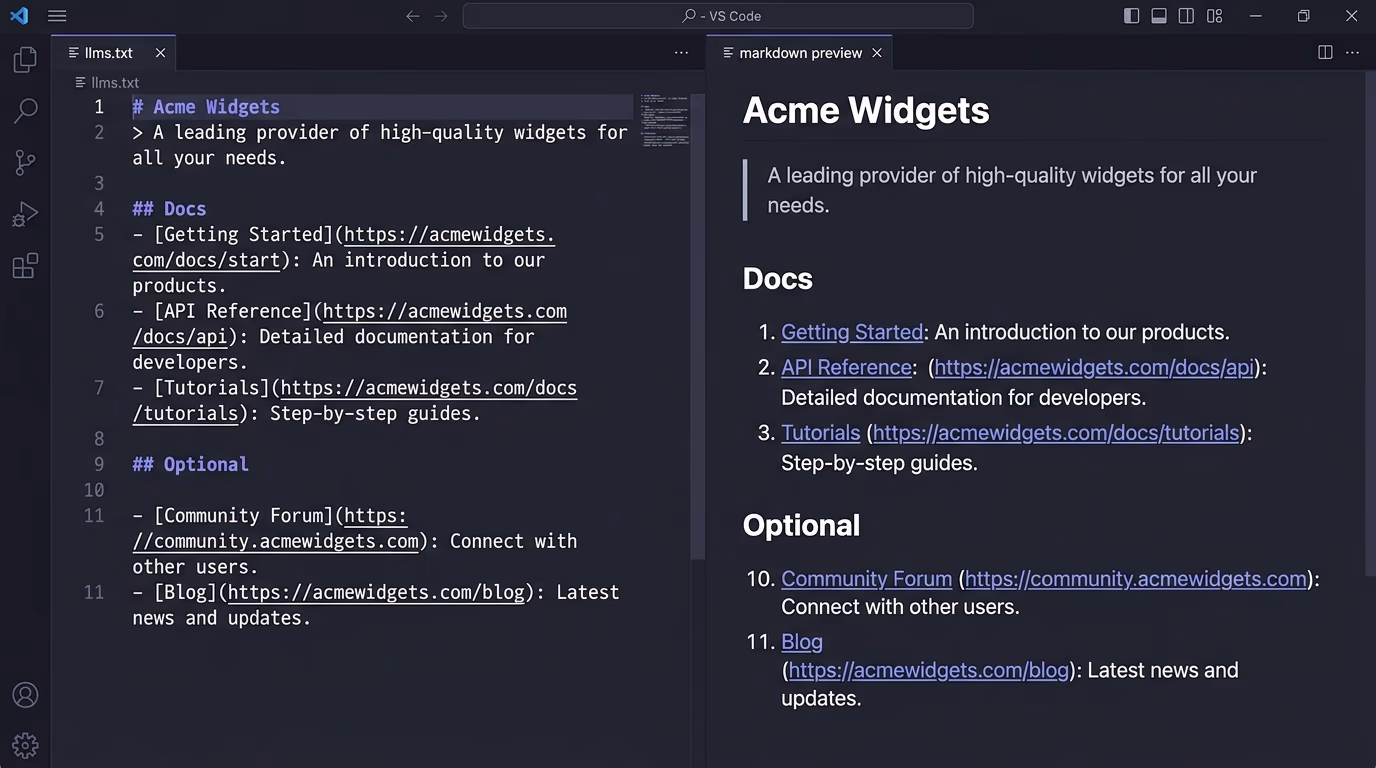The height and width of the screenshot is (768, 1376).
Task: Click the '## Docs' heading in editor
Action: click(169, 209)
